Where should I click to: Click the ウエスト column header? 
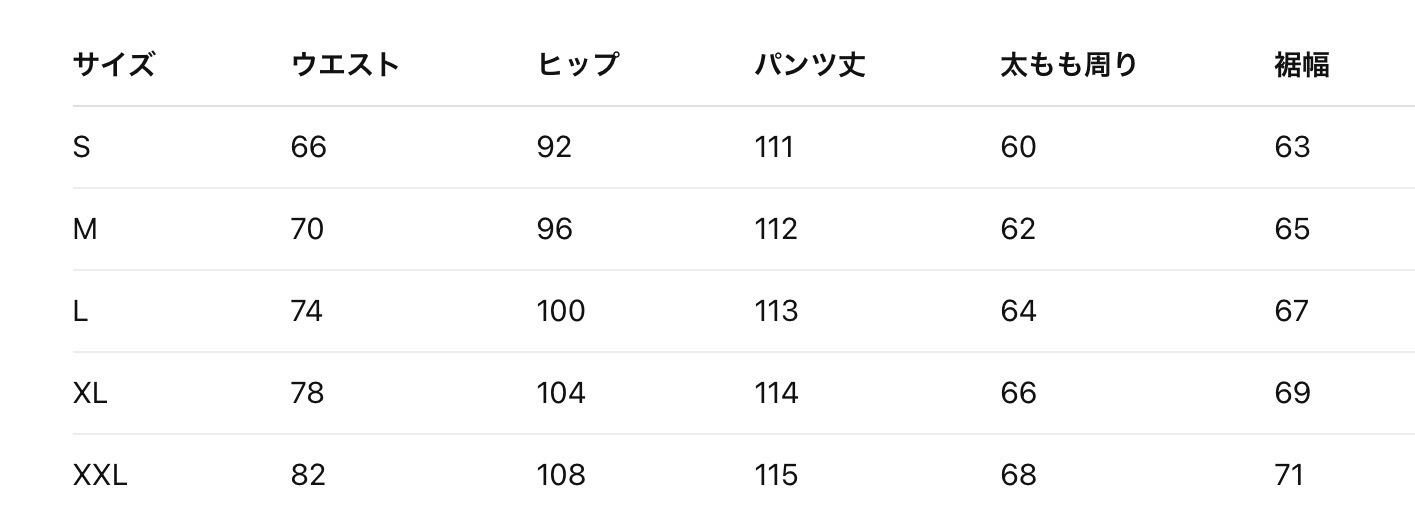tap(345, 66)
